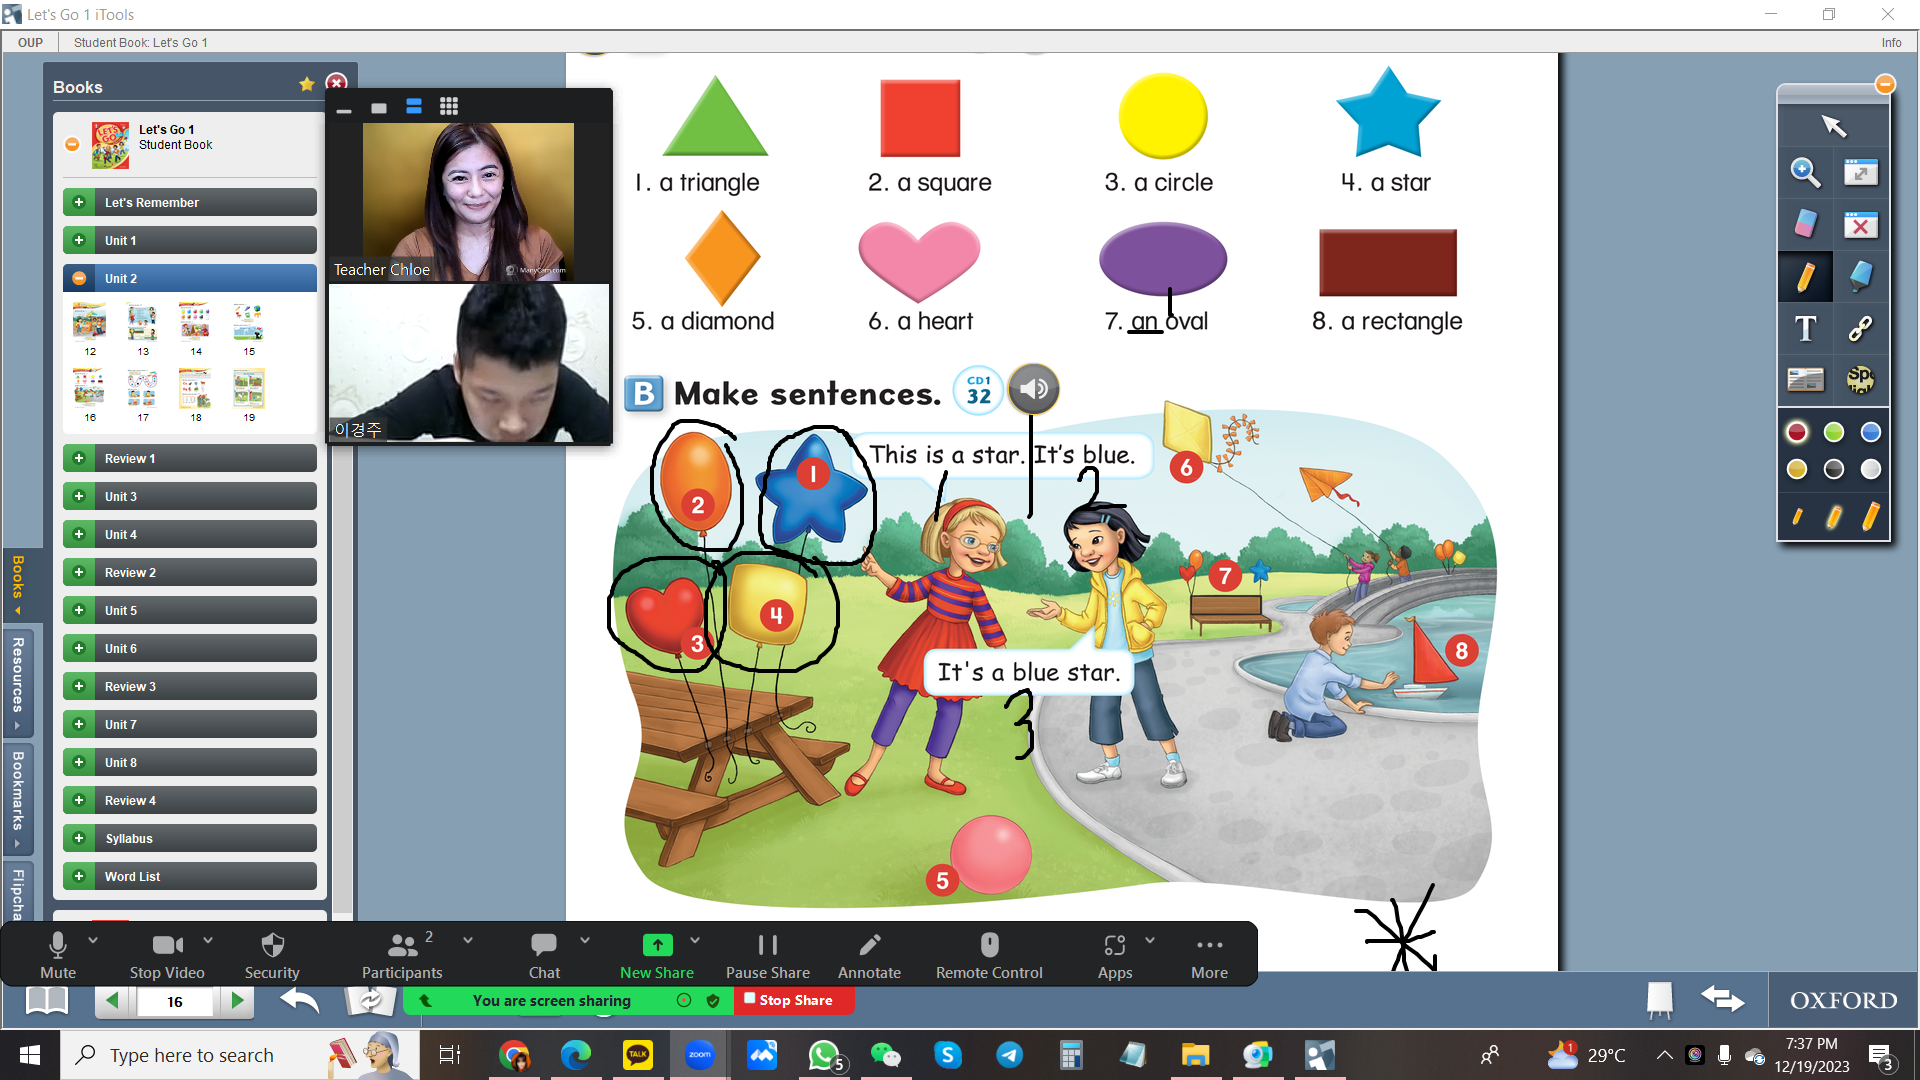Screen dimensions: 1920x1080
Task: Minimize the Zoom video panel
Action: coord(344,110)
